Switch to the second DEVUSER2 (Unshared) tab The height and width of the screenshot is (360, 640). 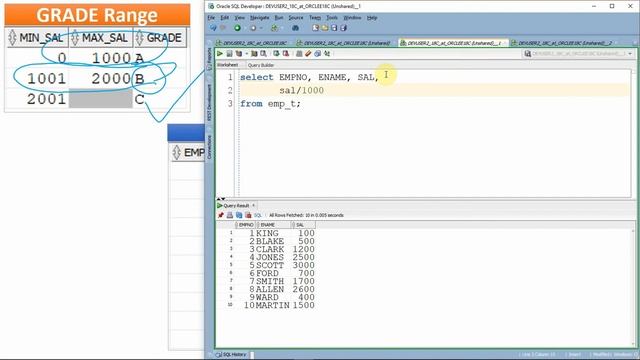(344, 43)
